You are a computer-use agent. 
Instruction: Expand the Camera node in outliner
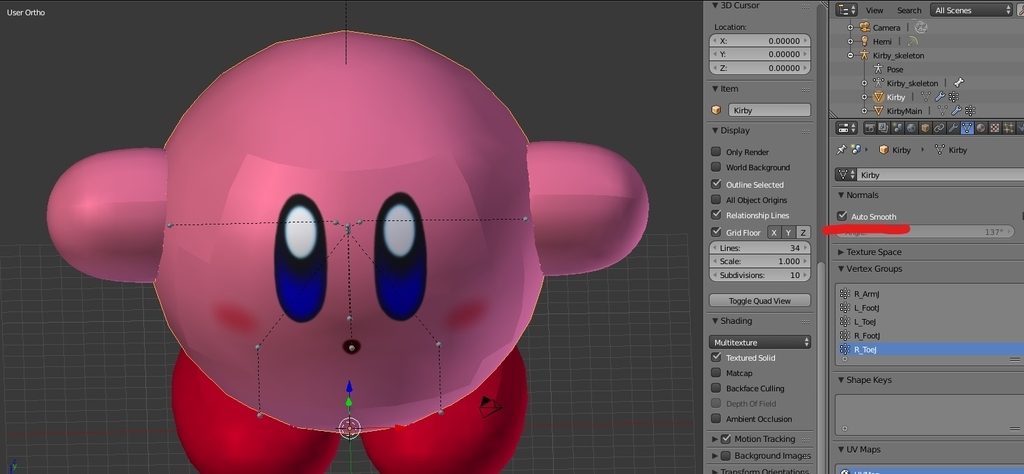click(x=850, y=27)
